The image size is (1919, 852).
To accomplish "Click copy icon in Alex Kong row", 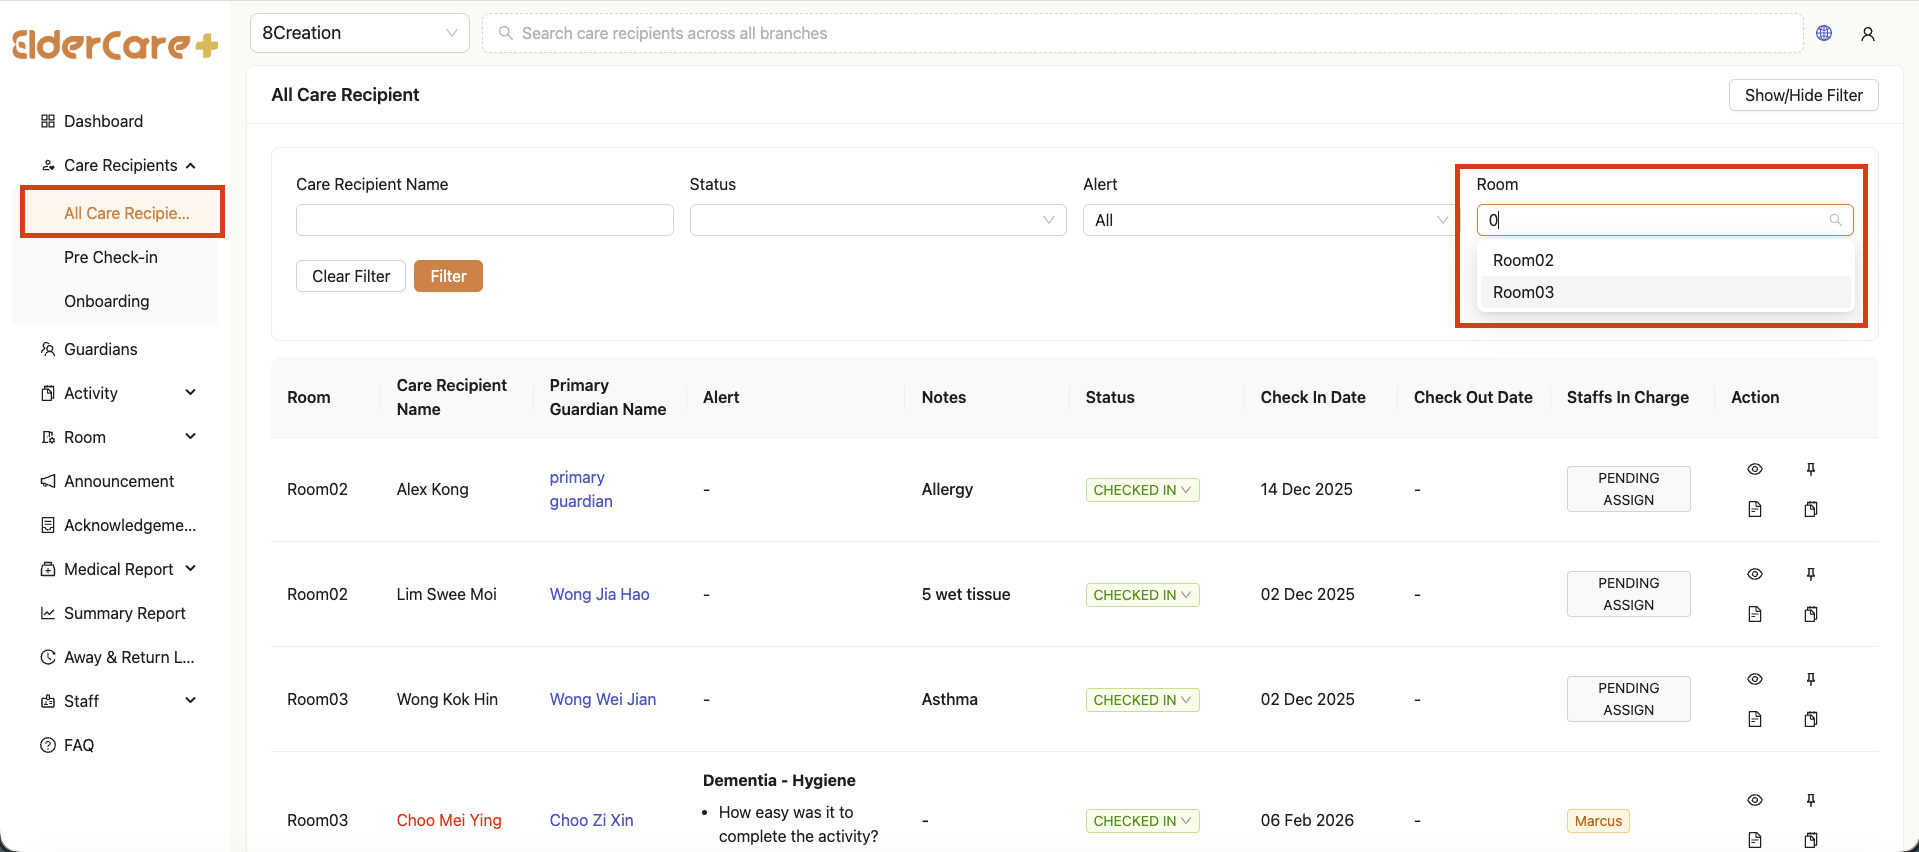I will pyautogui.click(x=1810, y=509).
